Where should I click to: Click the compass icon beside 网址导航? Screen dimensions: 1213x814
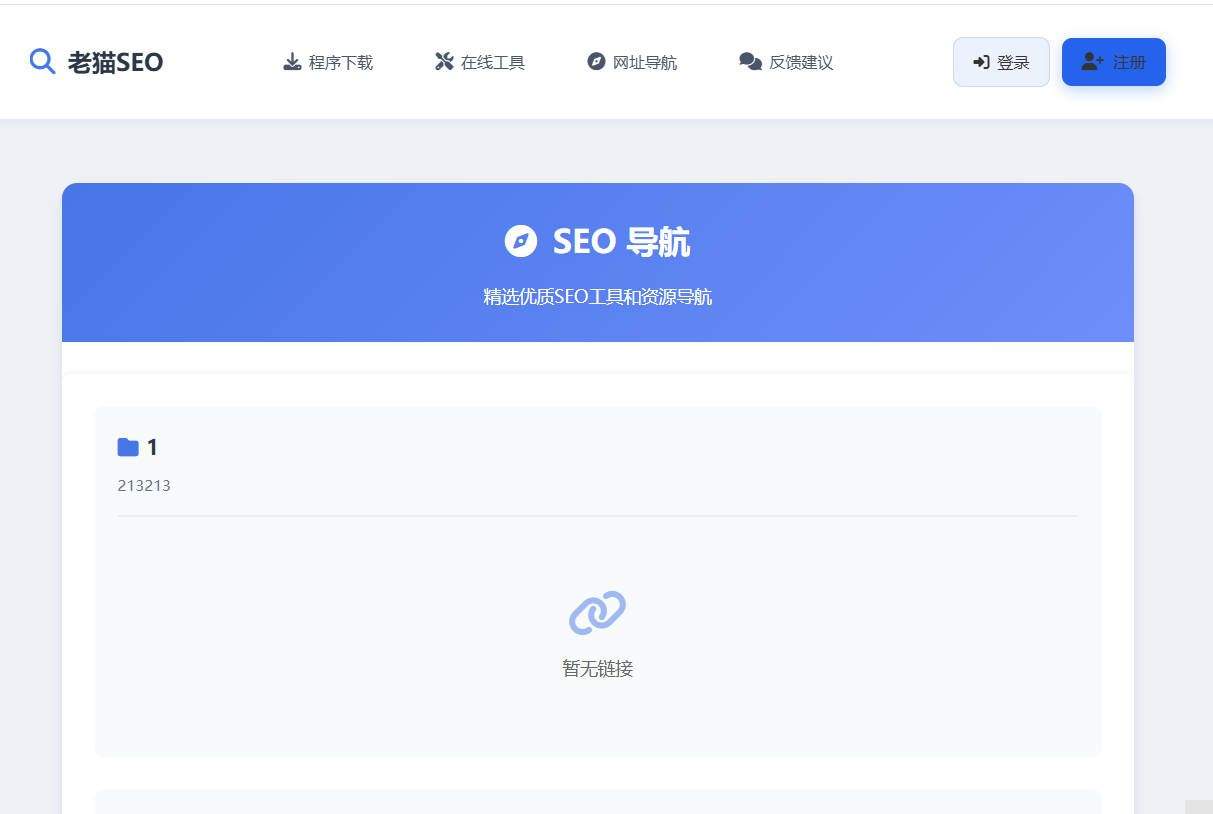point(596,62)
